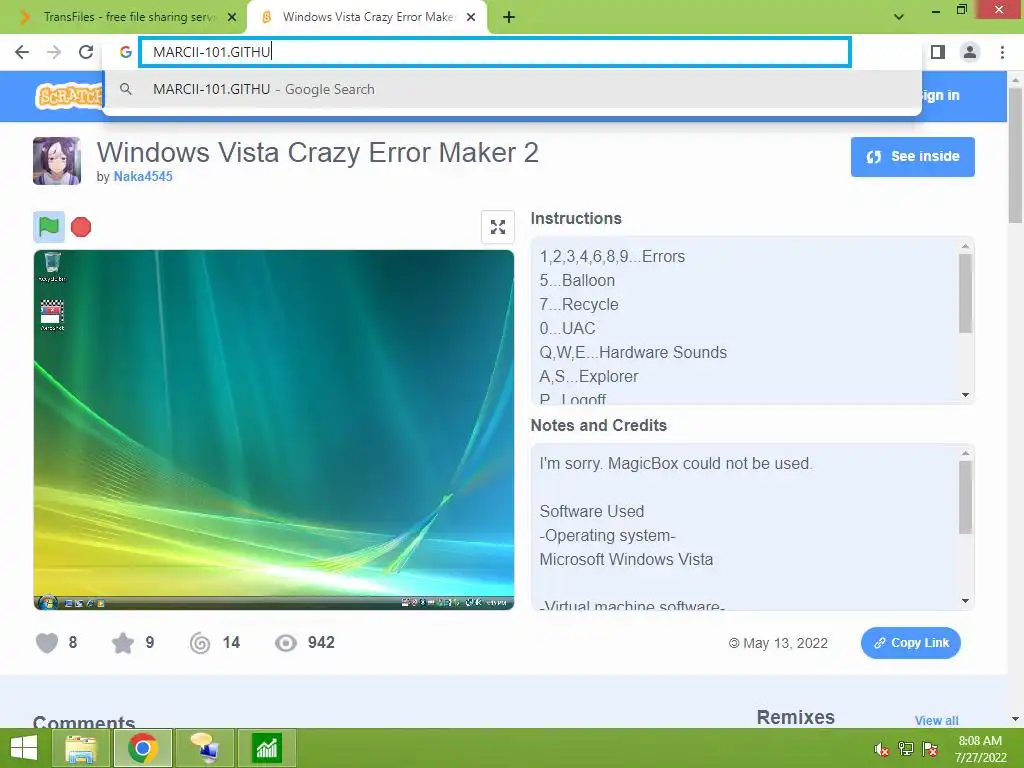The image size is (1024, 768).
Task: Click the muted volume tray icon
Action: (x=882, y=749)
